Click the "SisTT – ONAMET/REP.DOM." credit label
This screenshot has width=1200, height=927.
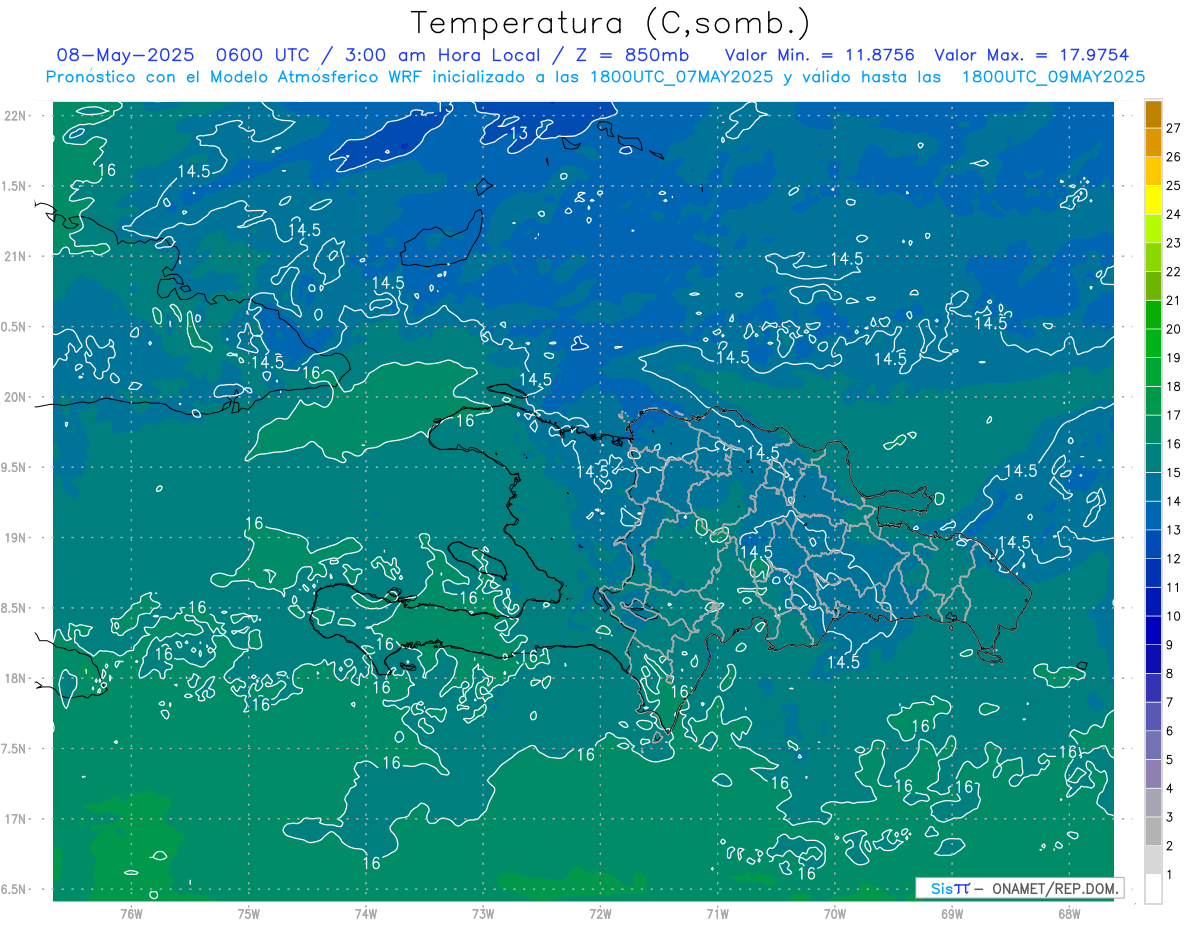tap(1019, 888)
